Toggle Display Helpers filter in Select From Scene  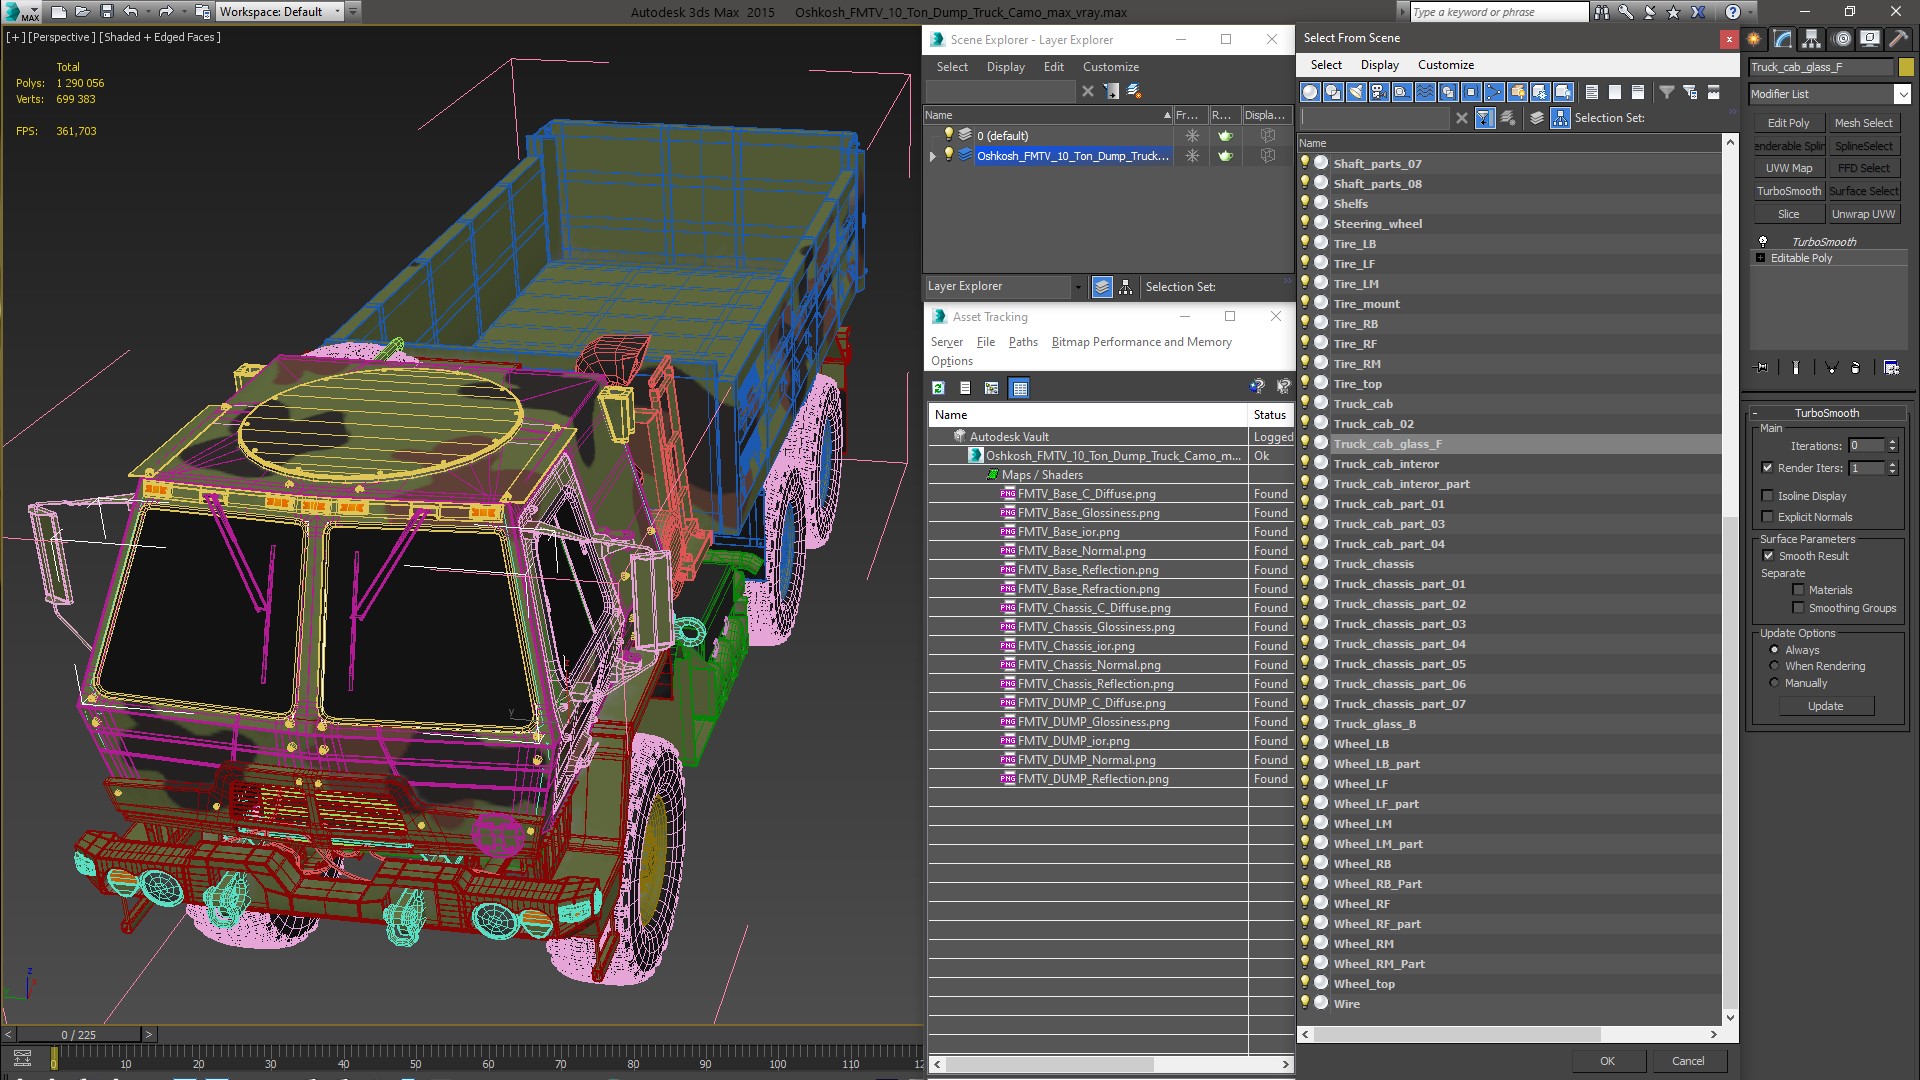[x=1402, y=92]
